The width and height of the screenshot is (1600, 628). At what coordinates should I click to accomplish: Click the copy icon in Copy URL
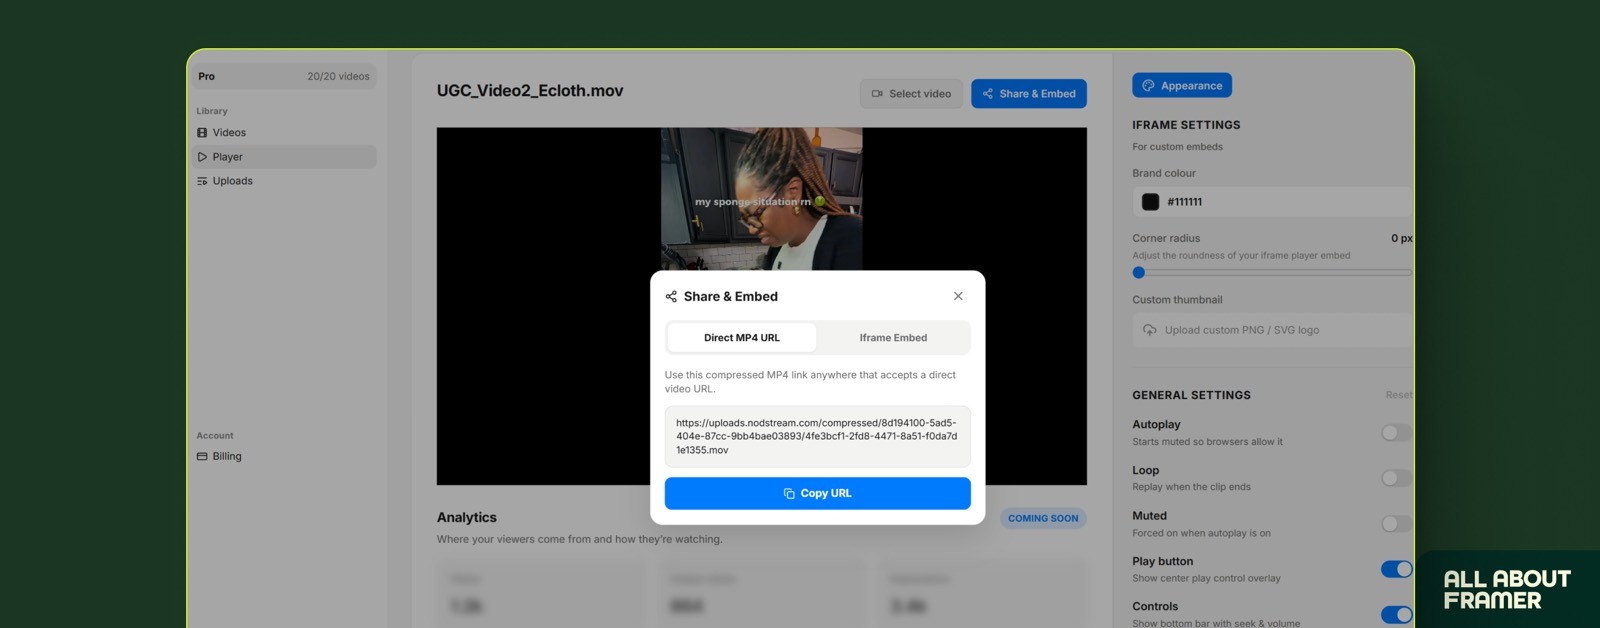click(x=789, y=493)
